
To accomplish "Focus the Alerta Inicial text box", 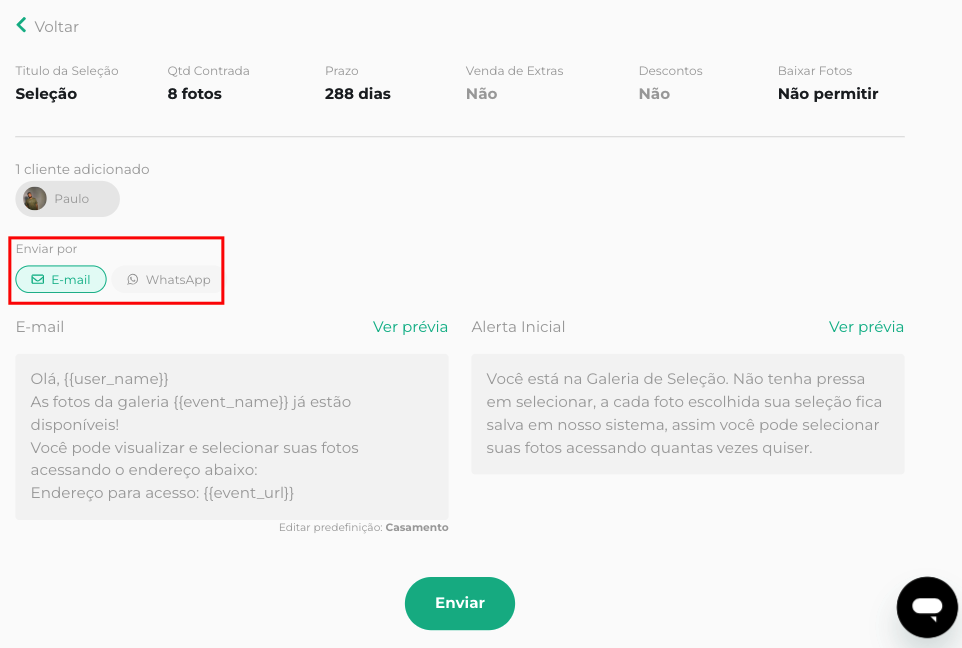I will (687, 414).
